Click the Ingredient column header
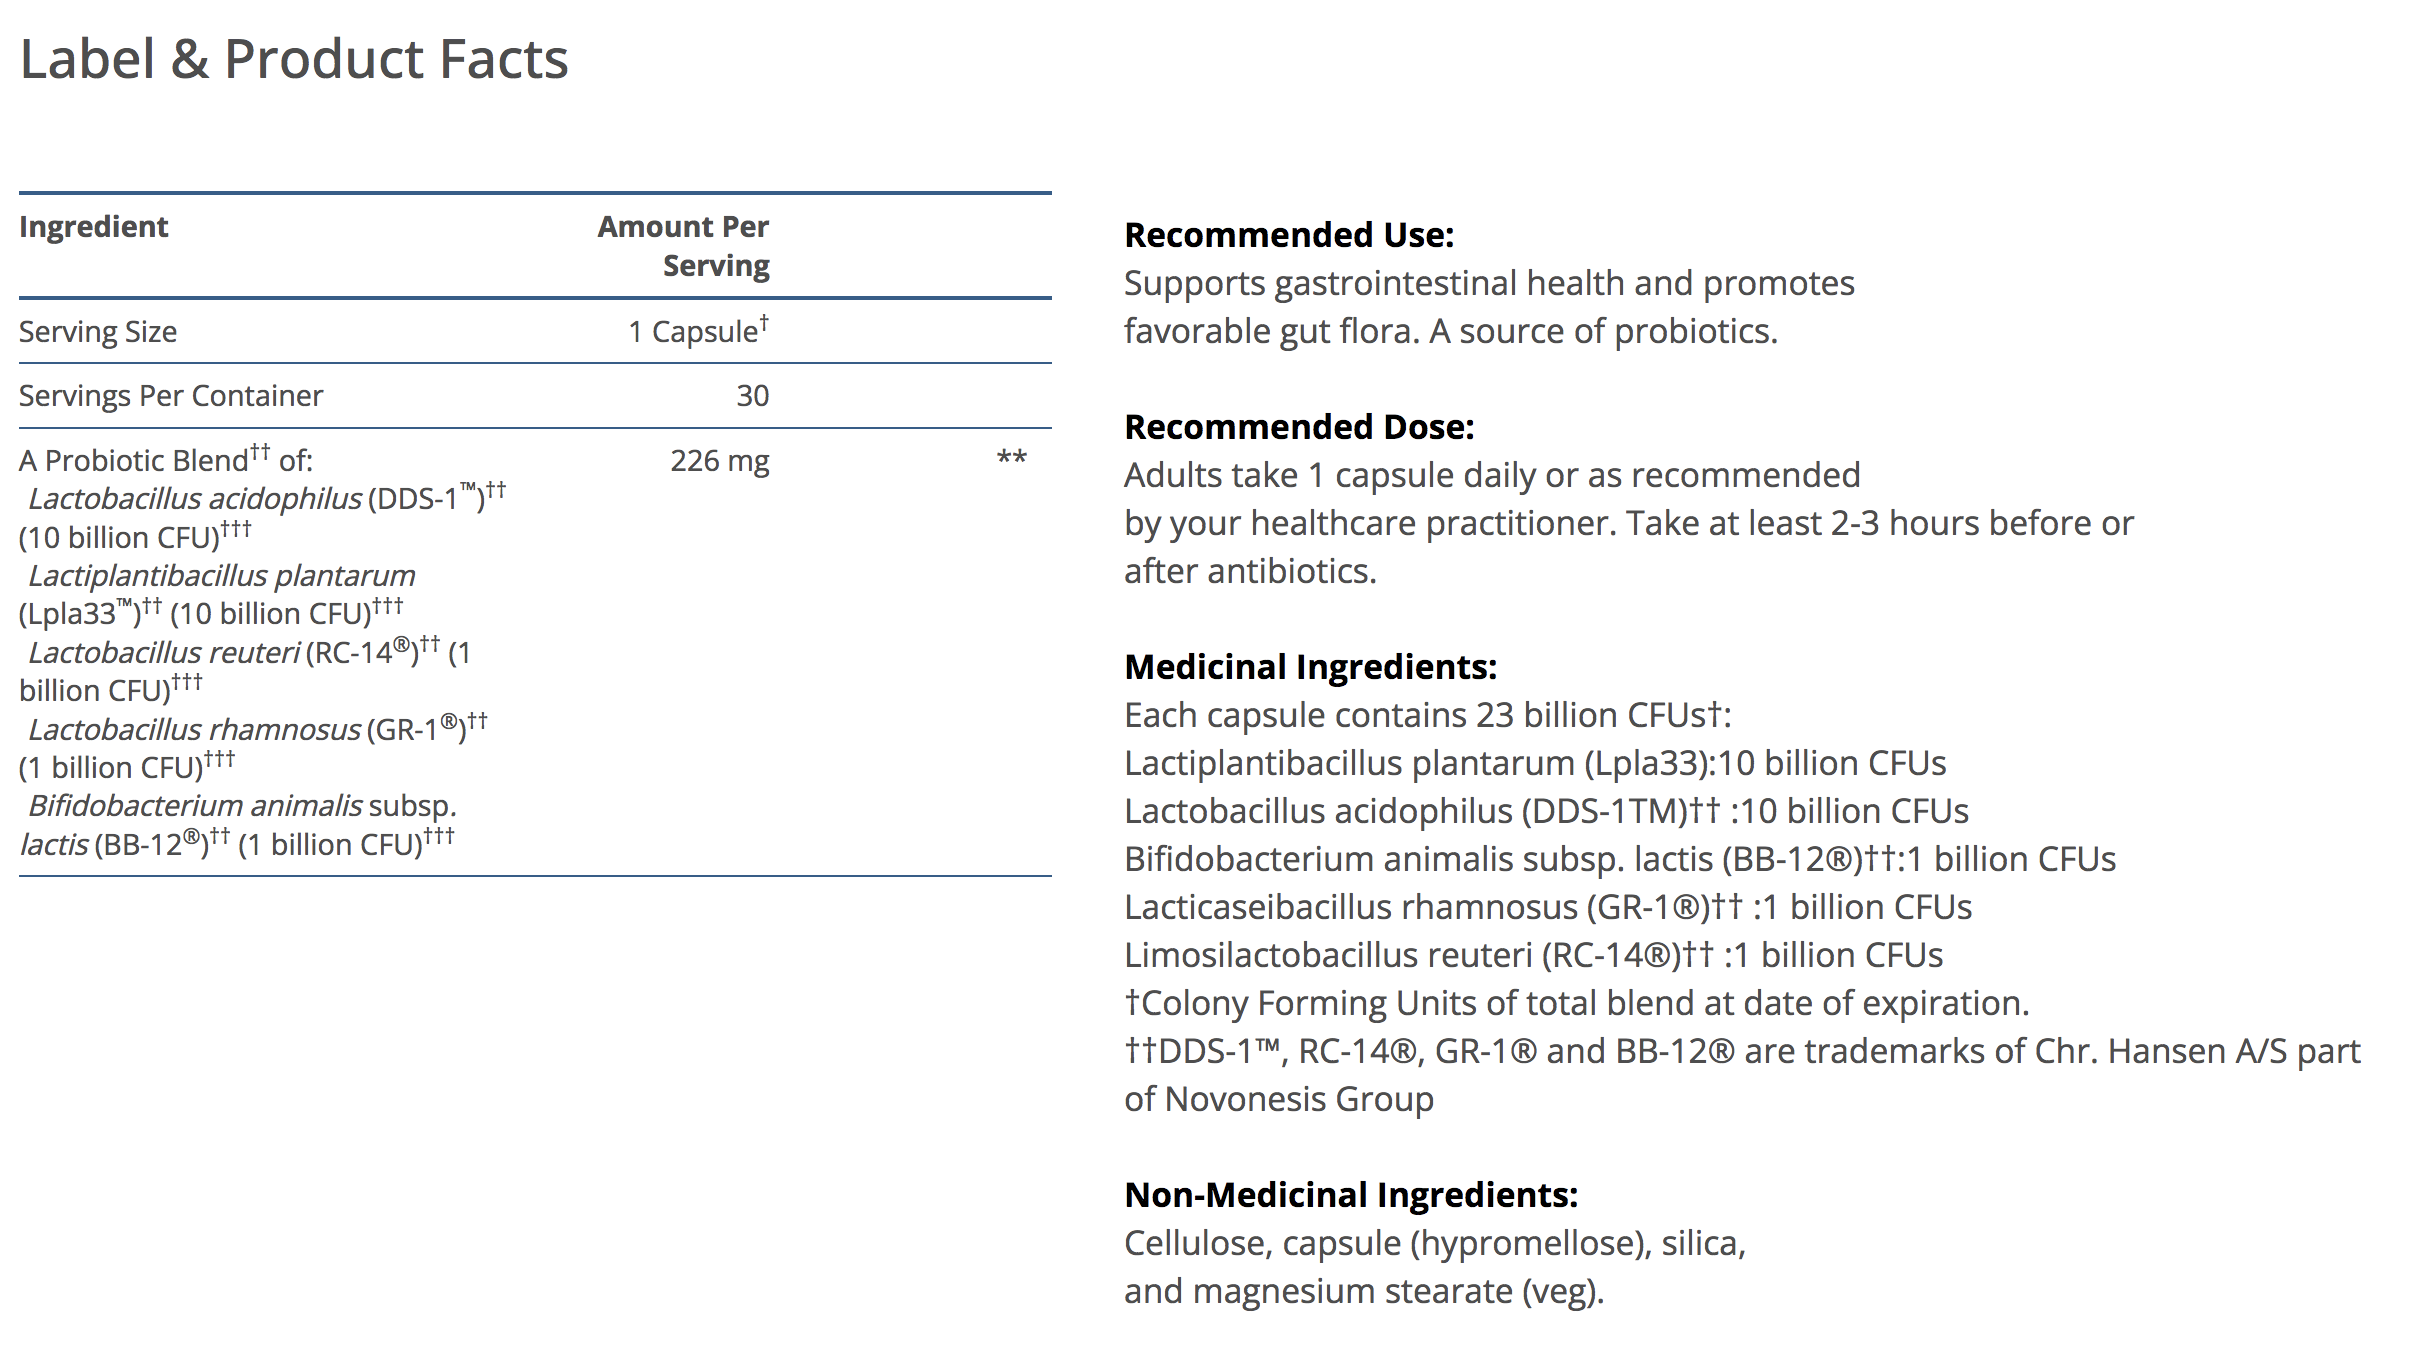This screenshot has height=1350, width=2414. click(94, 227)
